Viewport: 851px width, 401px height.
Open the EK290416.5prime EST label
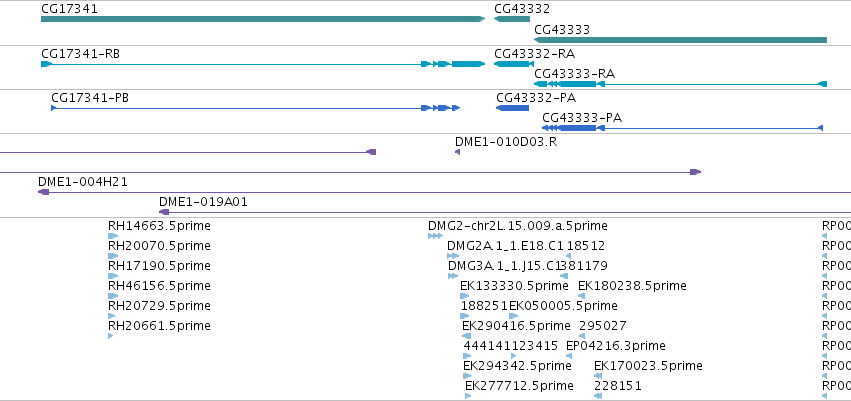coord(517,326)
